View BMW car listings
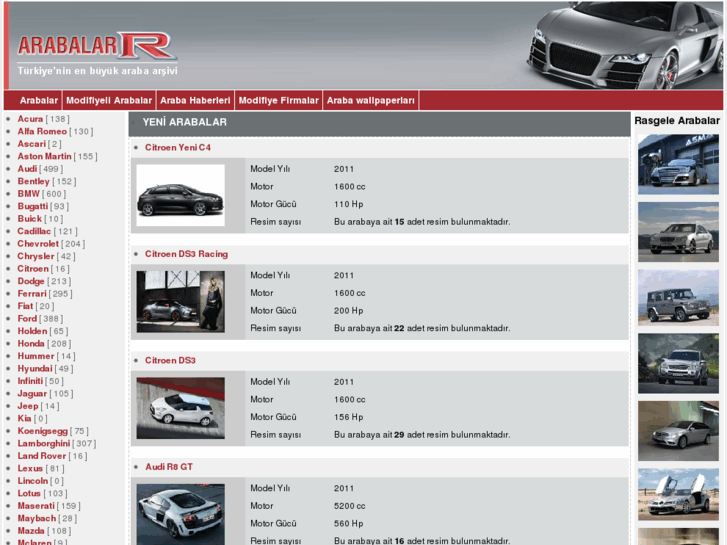The width and height of the screenshot is (727, 545). (29, 194)
